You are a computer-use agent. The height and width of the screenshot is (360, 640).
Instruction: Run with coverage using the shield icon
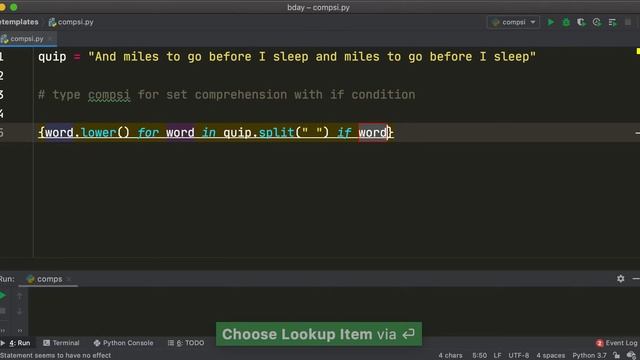click(581, 22)
